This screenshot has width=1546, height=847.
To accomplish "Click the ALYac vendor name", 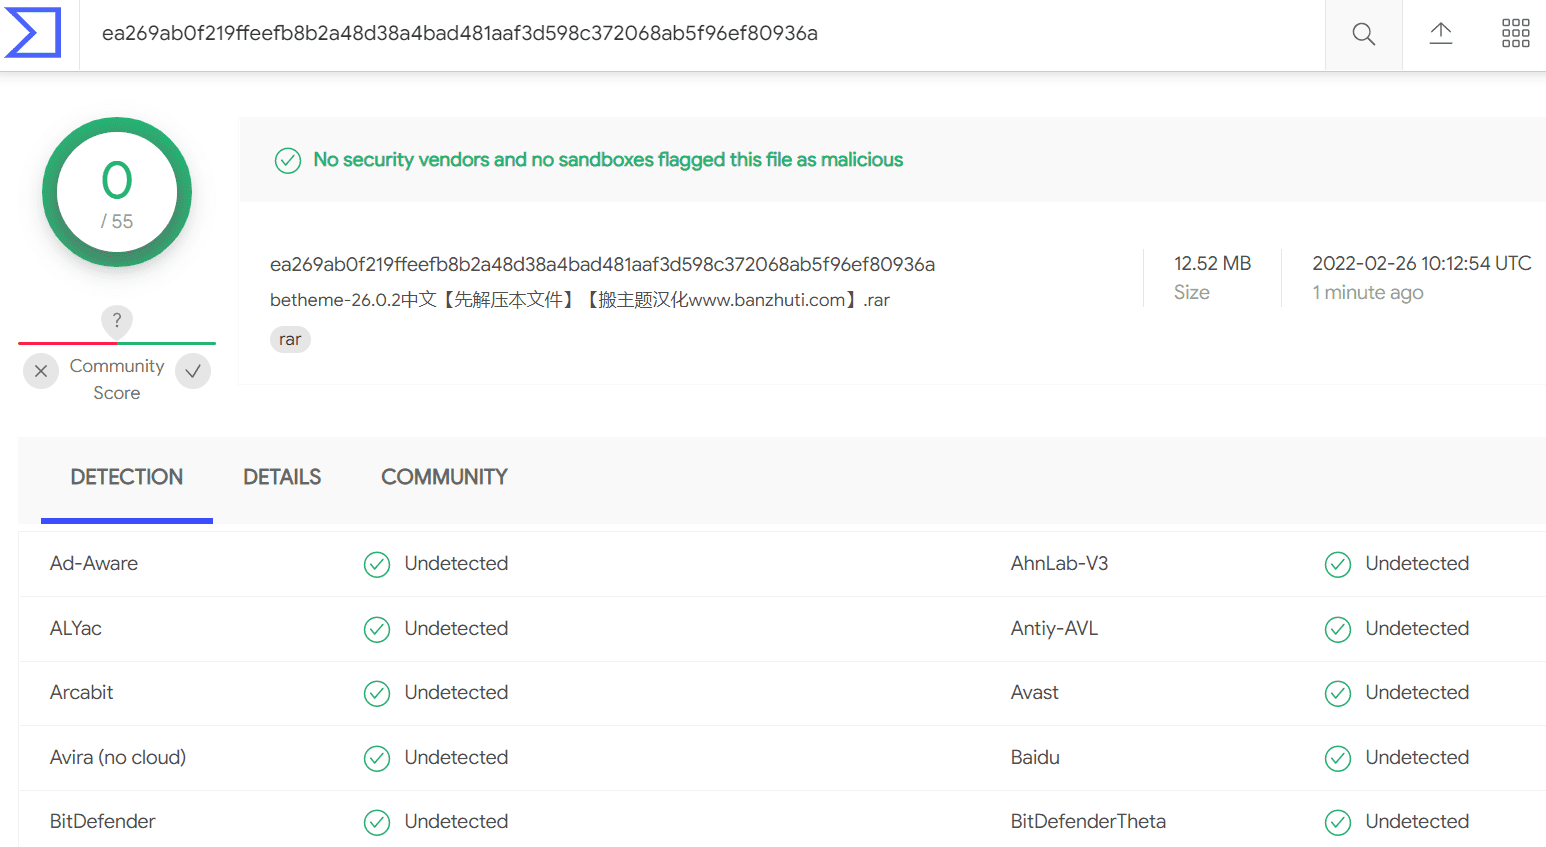I will point(76,628).
